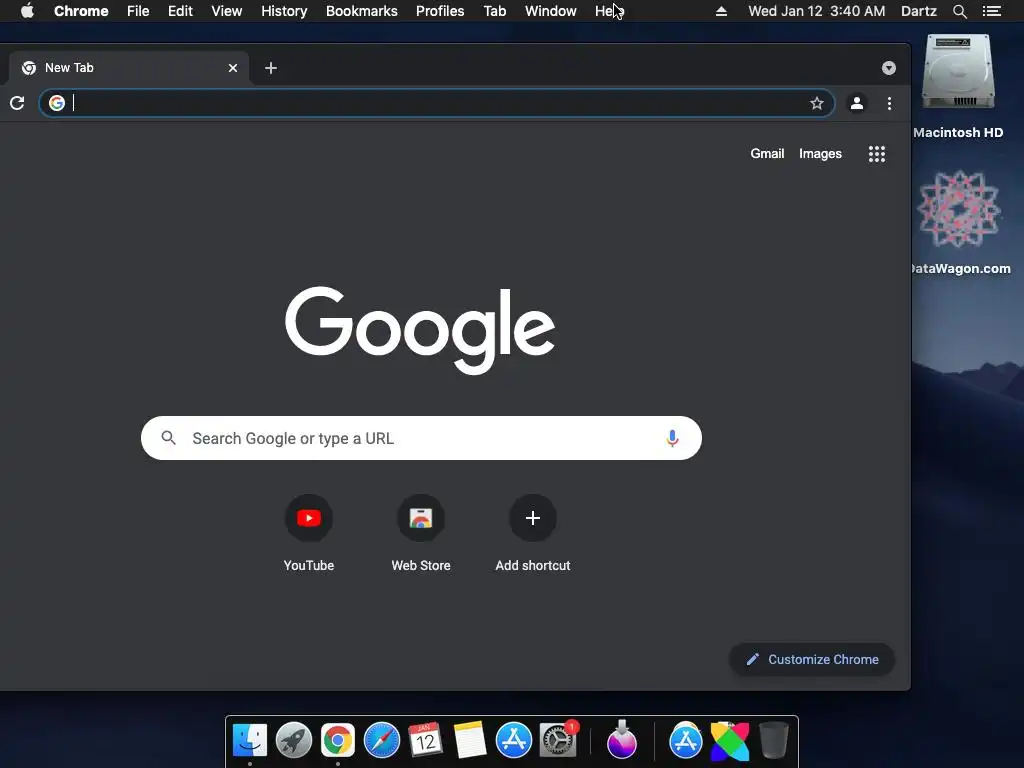This screenshot has width=1024, height=768.
Task: Open the Help menu
Action: pos(608,11)
